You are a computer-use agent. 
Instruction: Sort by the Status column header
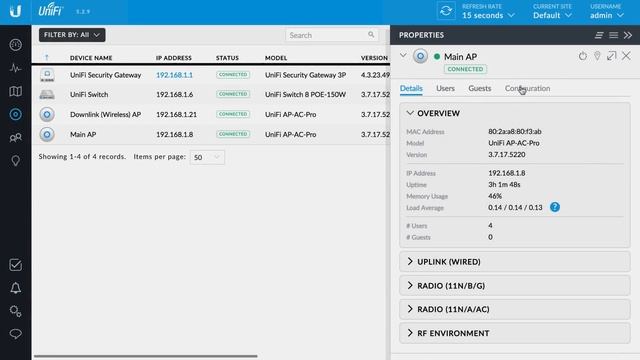pyautogui.click(x=227, y=58)
